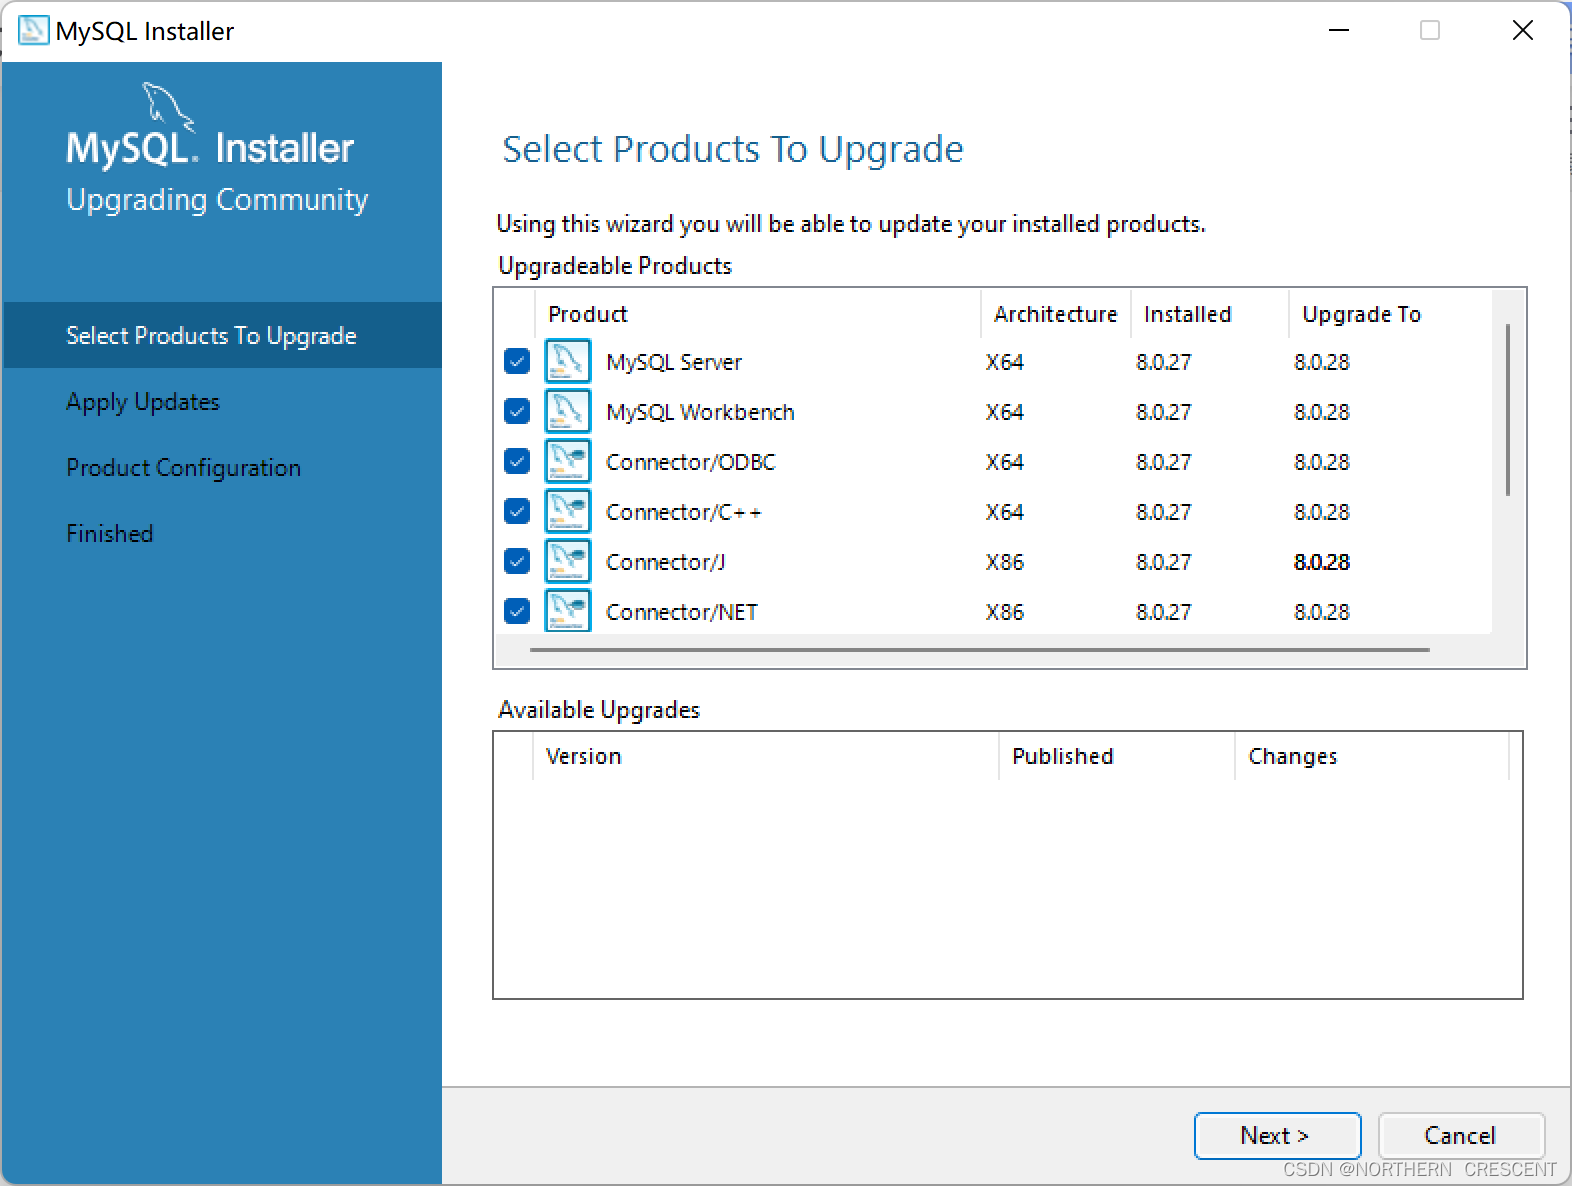This screenshot has width=1572, height=1186.
Task: Click the Connector/J product icon
Action: (567, 561)
